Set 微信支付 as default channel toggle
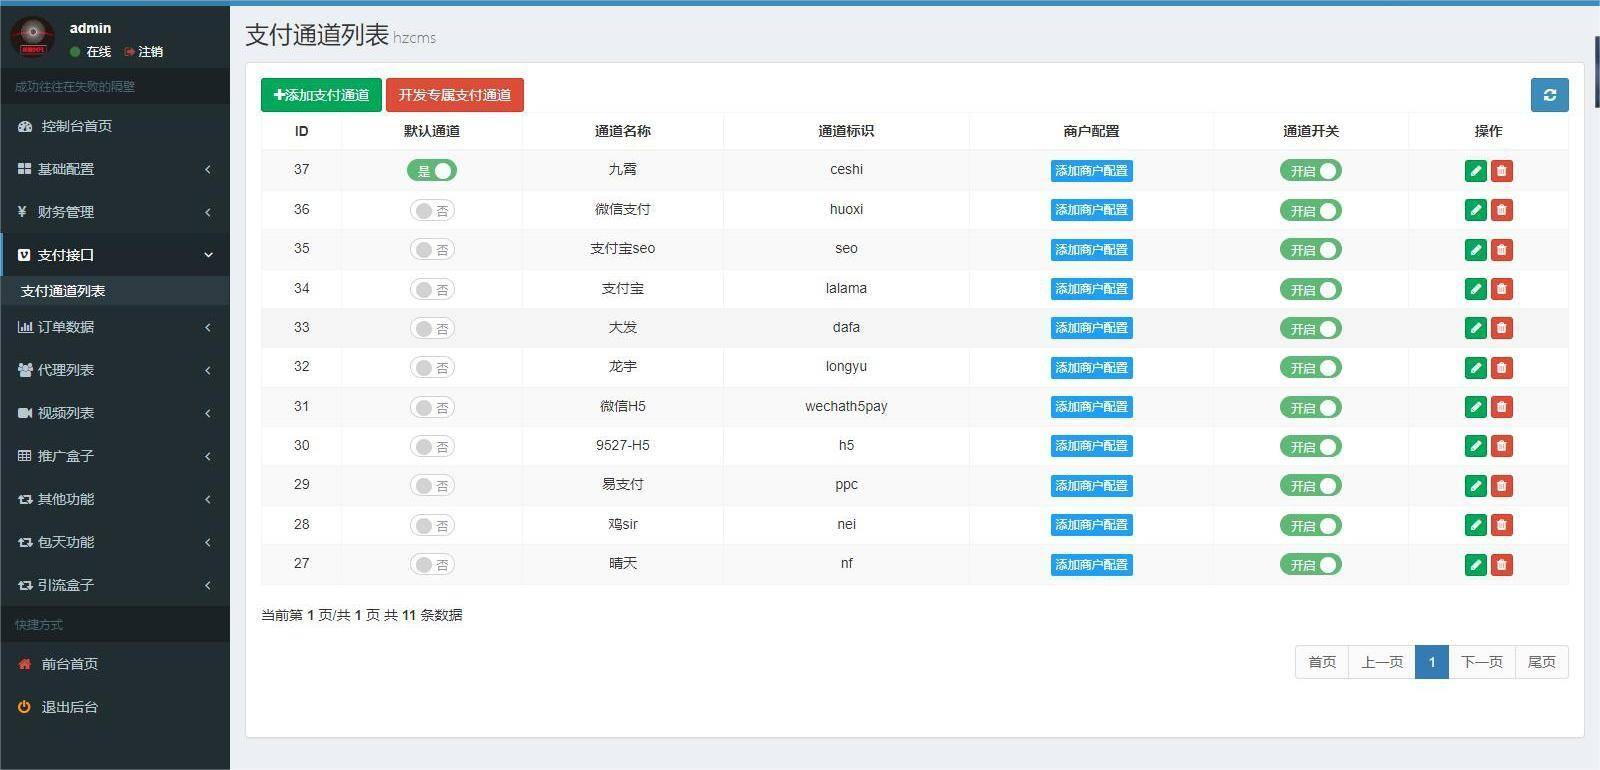This screenshot has height=770, width=1600. click(432, 210)
